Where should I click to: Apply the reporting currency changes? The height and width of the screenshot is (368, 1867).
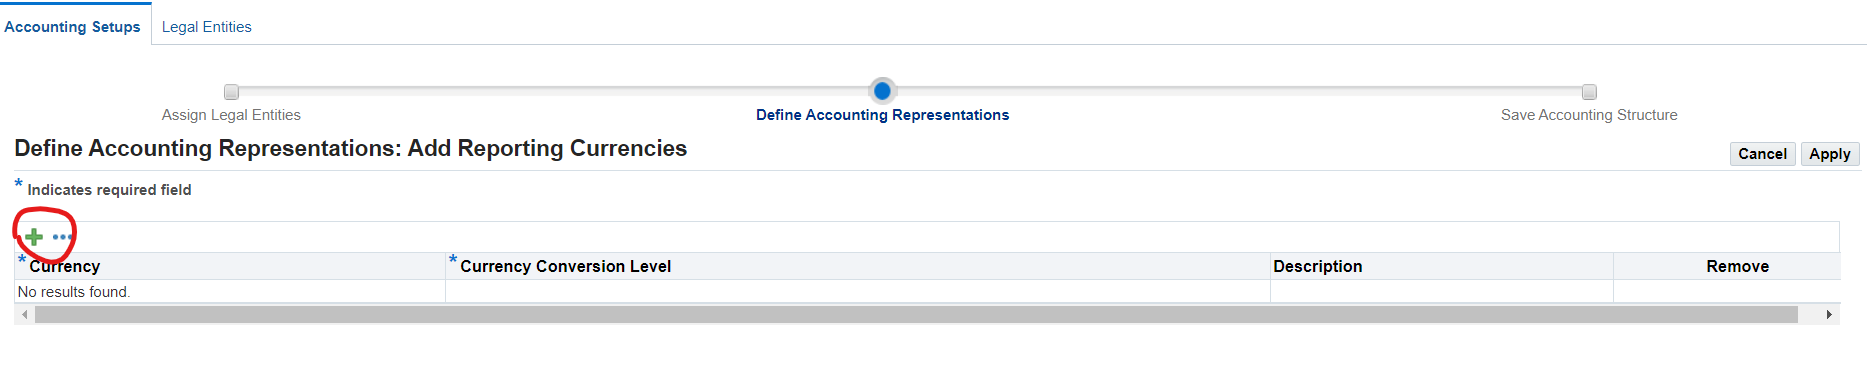tap(1829, 154)
